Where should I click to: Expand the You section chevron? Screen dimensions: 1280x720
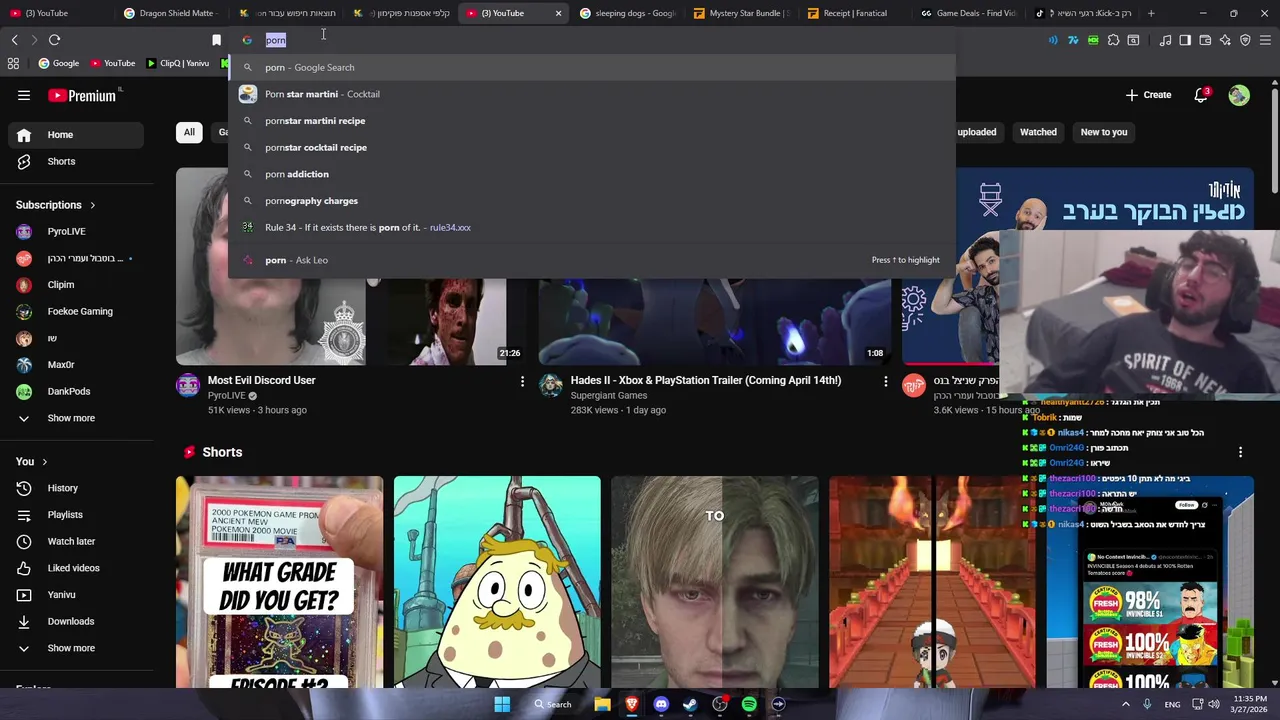[44, 462]
